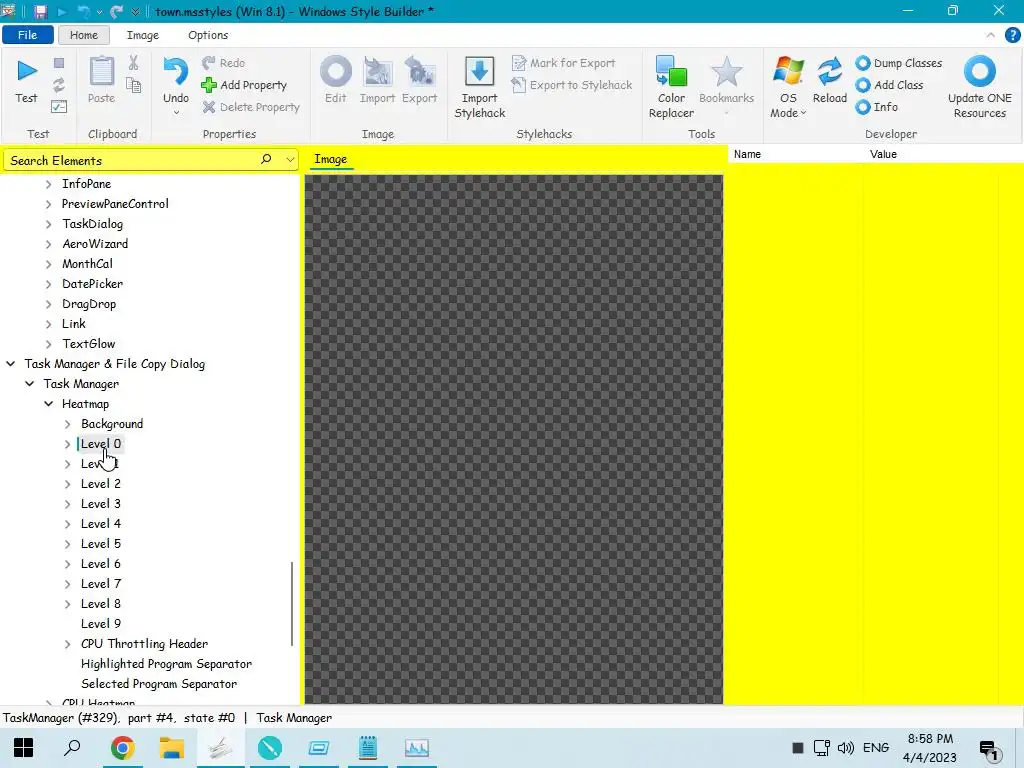Open the File menu
The height and width of the screenshot is (768, 1024).
(27, 35)
